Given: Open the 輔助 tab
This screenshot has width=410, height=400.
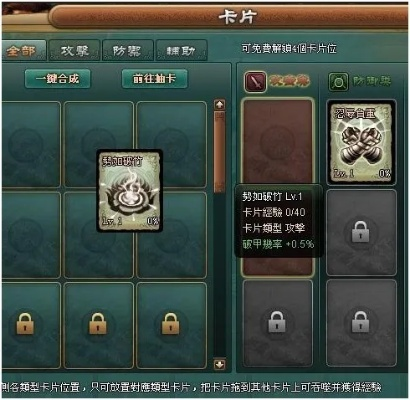Looking at the screenshot, I should coord(181,51).
